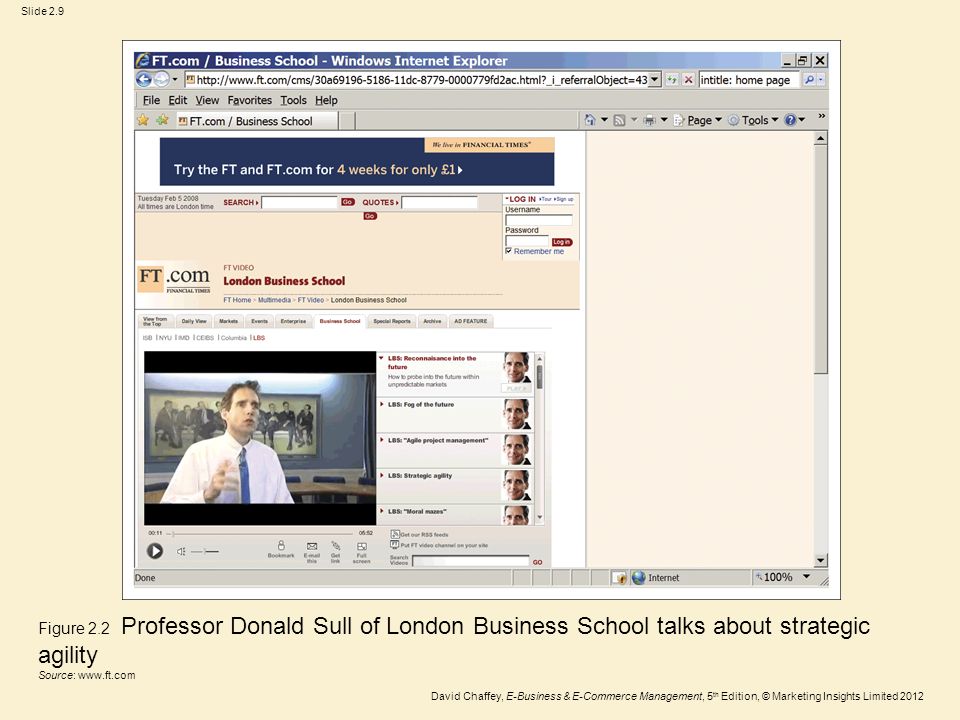Click the page scroll down arrow
Viewport: 960px width, 720px height.
coord(820,560)
